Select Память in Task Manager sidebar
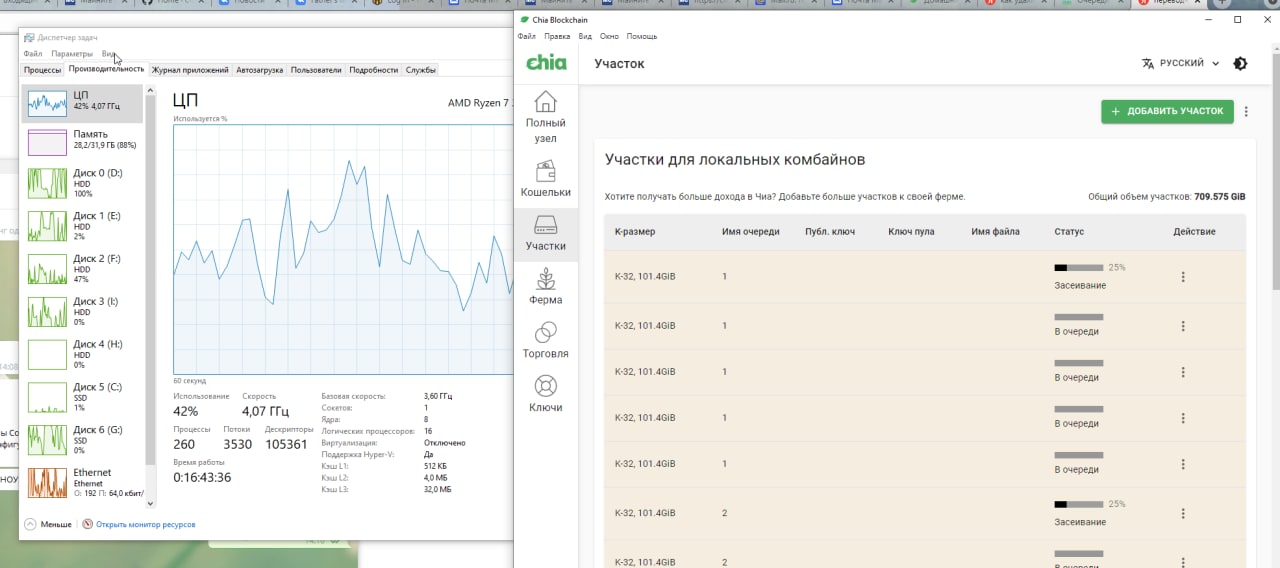1280x568 pixels. pyautogui.click(x=82, y=143)
